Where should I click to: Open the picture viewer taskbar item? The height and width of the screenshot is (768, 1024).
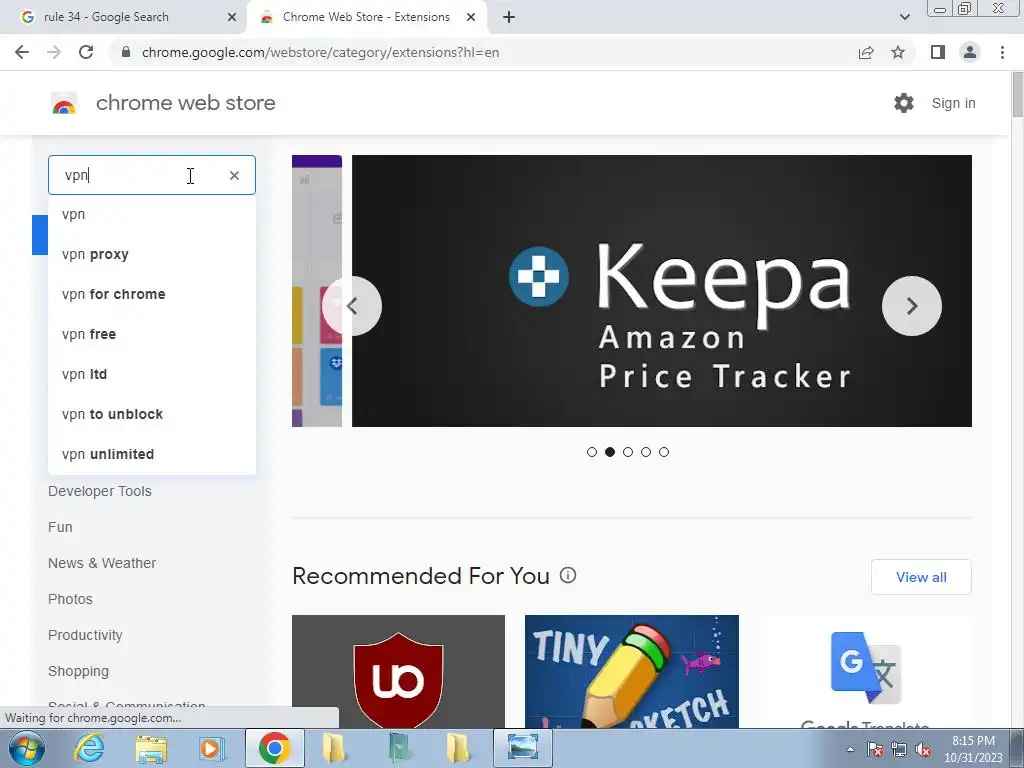coord(523,748)
